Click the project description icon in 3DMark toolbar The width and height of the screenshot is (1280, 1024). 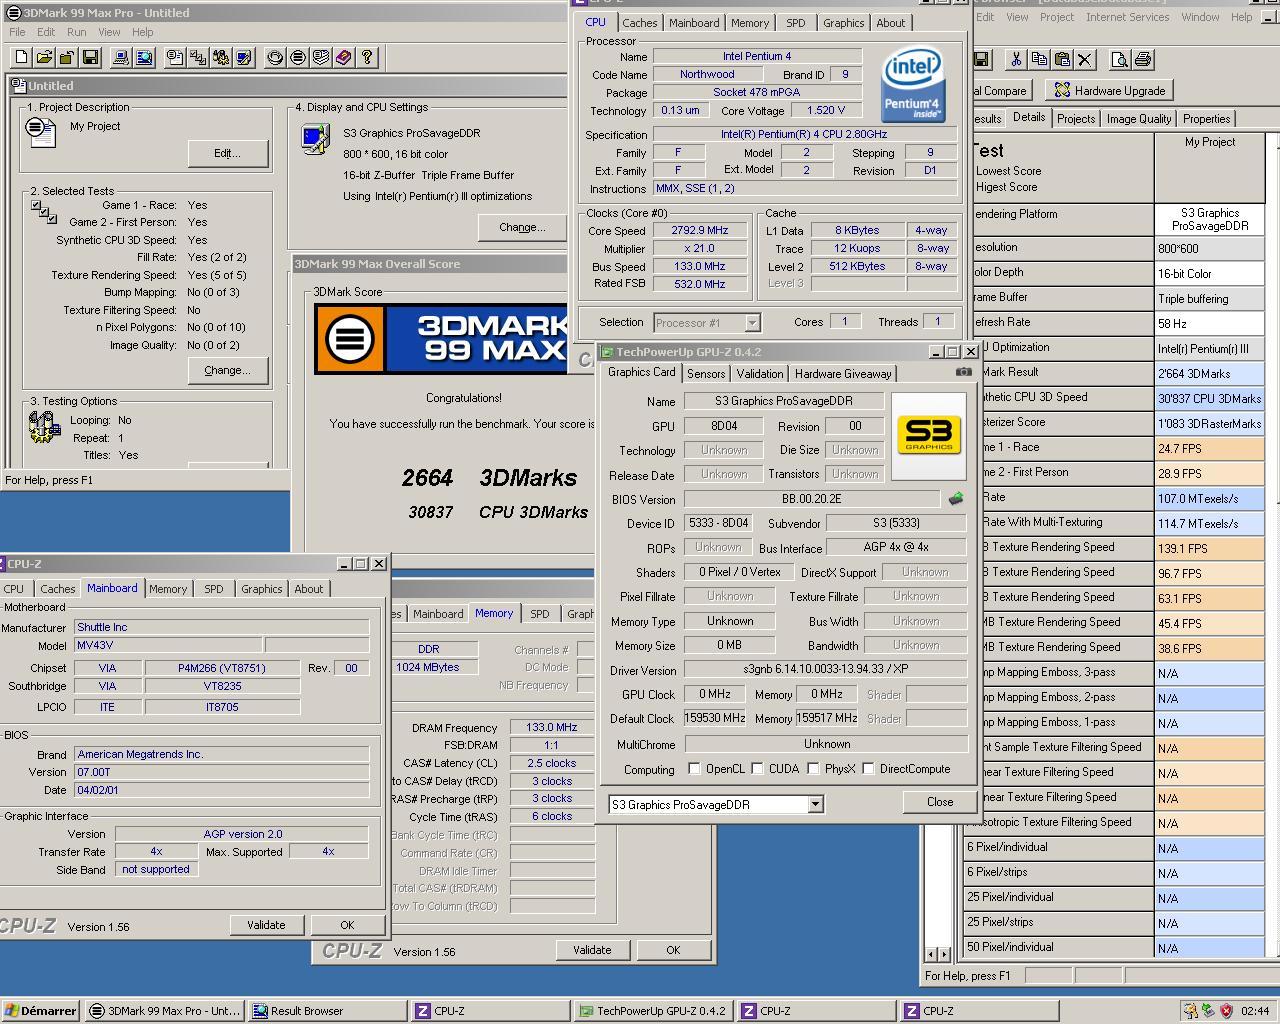pos(175,58)
